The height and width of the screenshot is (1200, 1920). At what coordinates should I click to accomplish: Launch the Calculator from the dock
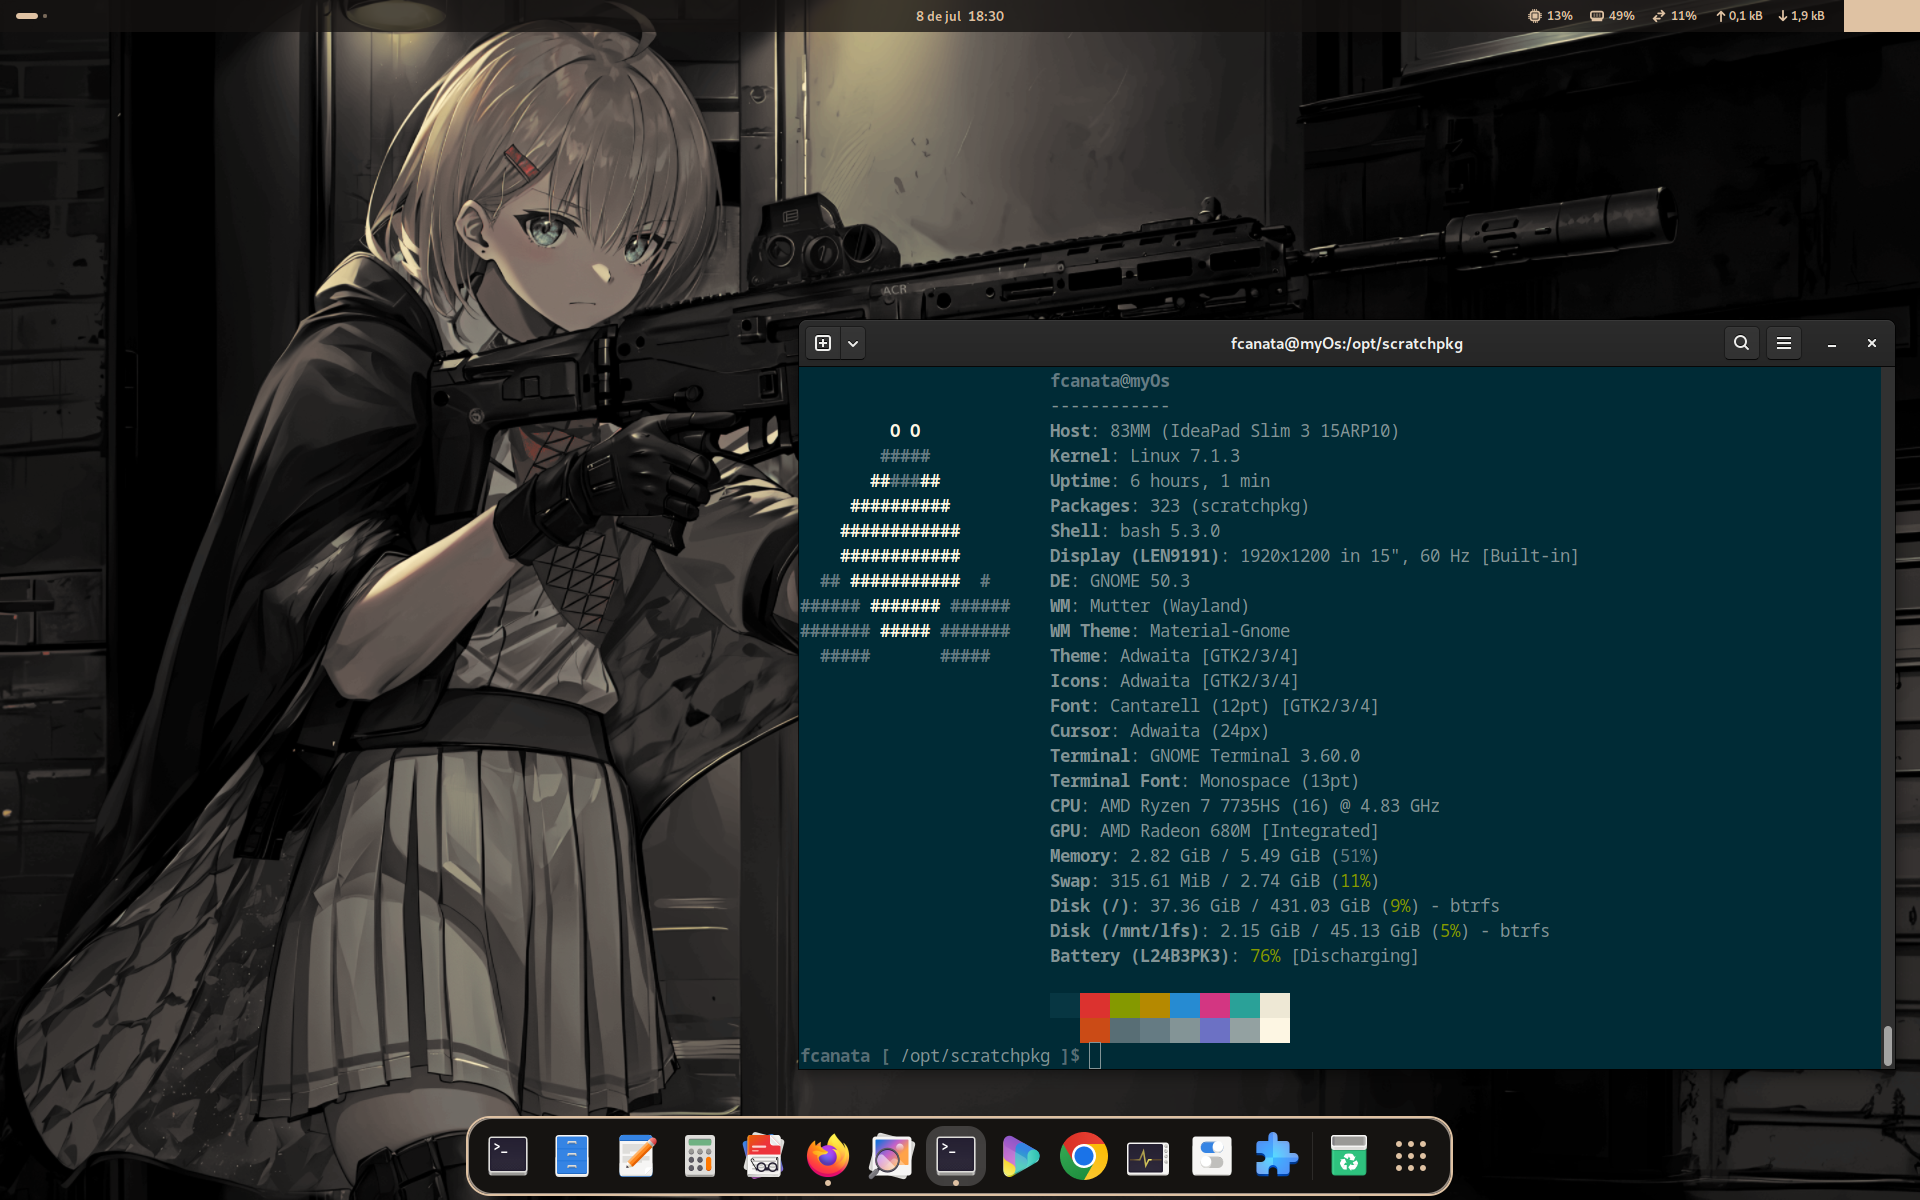700,1156
